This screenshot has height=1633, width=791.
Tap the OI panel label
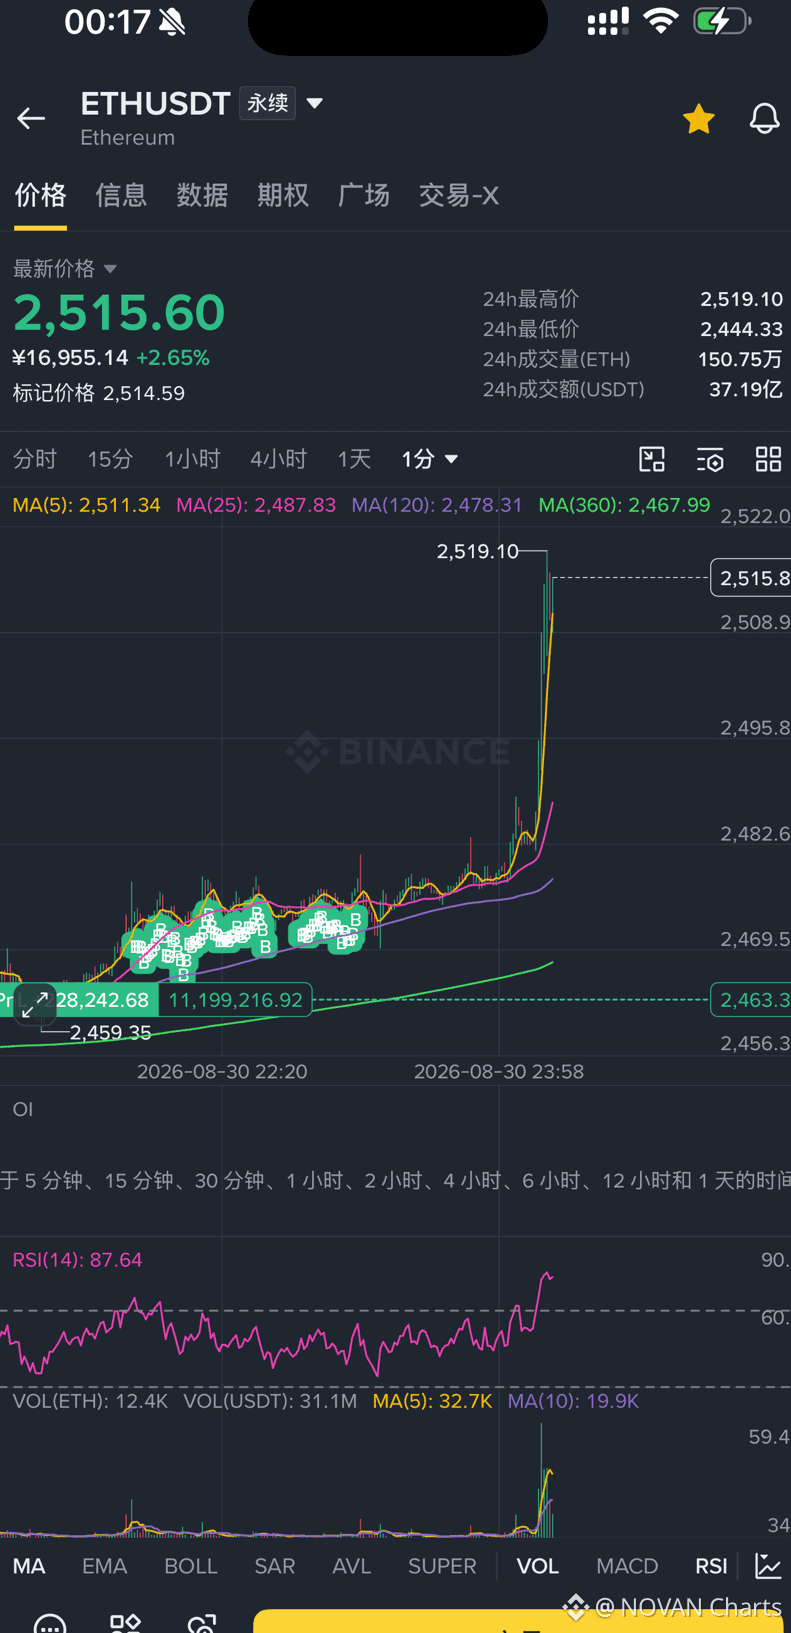point(23,1109)
